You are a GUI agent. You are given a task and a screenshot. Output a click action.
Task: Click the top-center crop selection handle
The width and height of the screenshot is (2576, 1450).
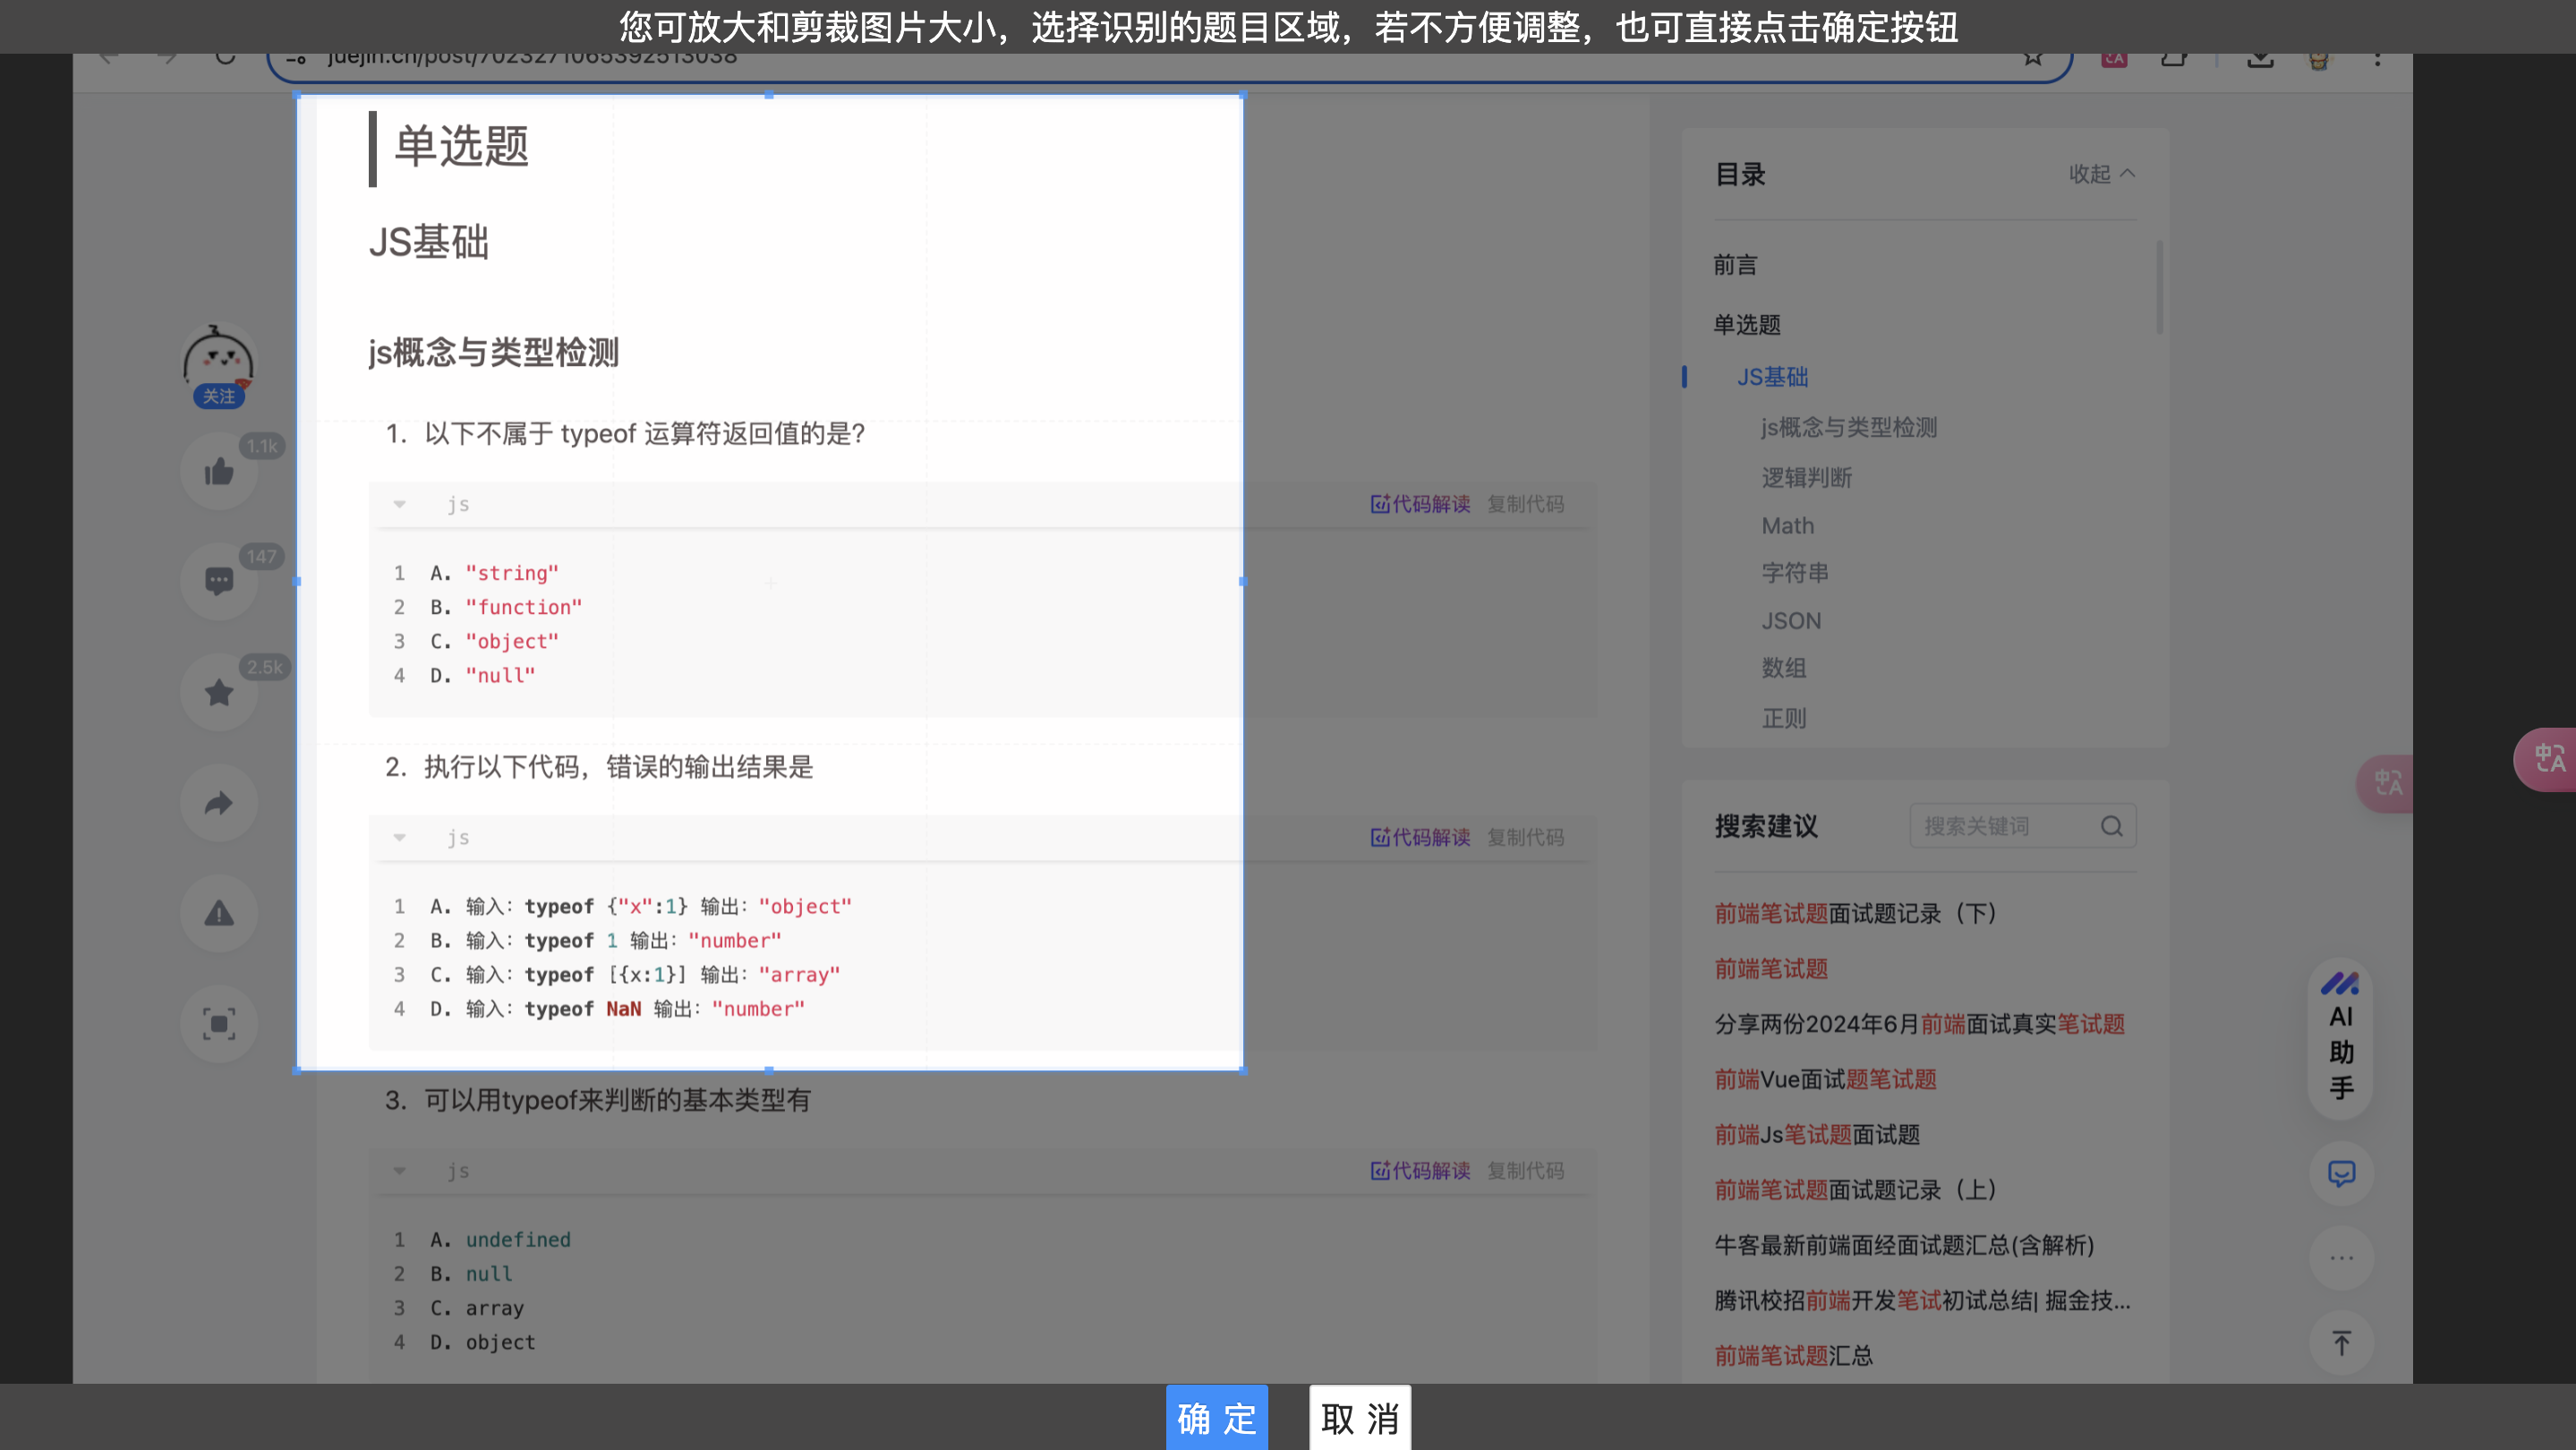769,95
